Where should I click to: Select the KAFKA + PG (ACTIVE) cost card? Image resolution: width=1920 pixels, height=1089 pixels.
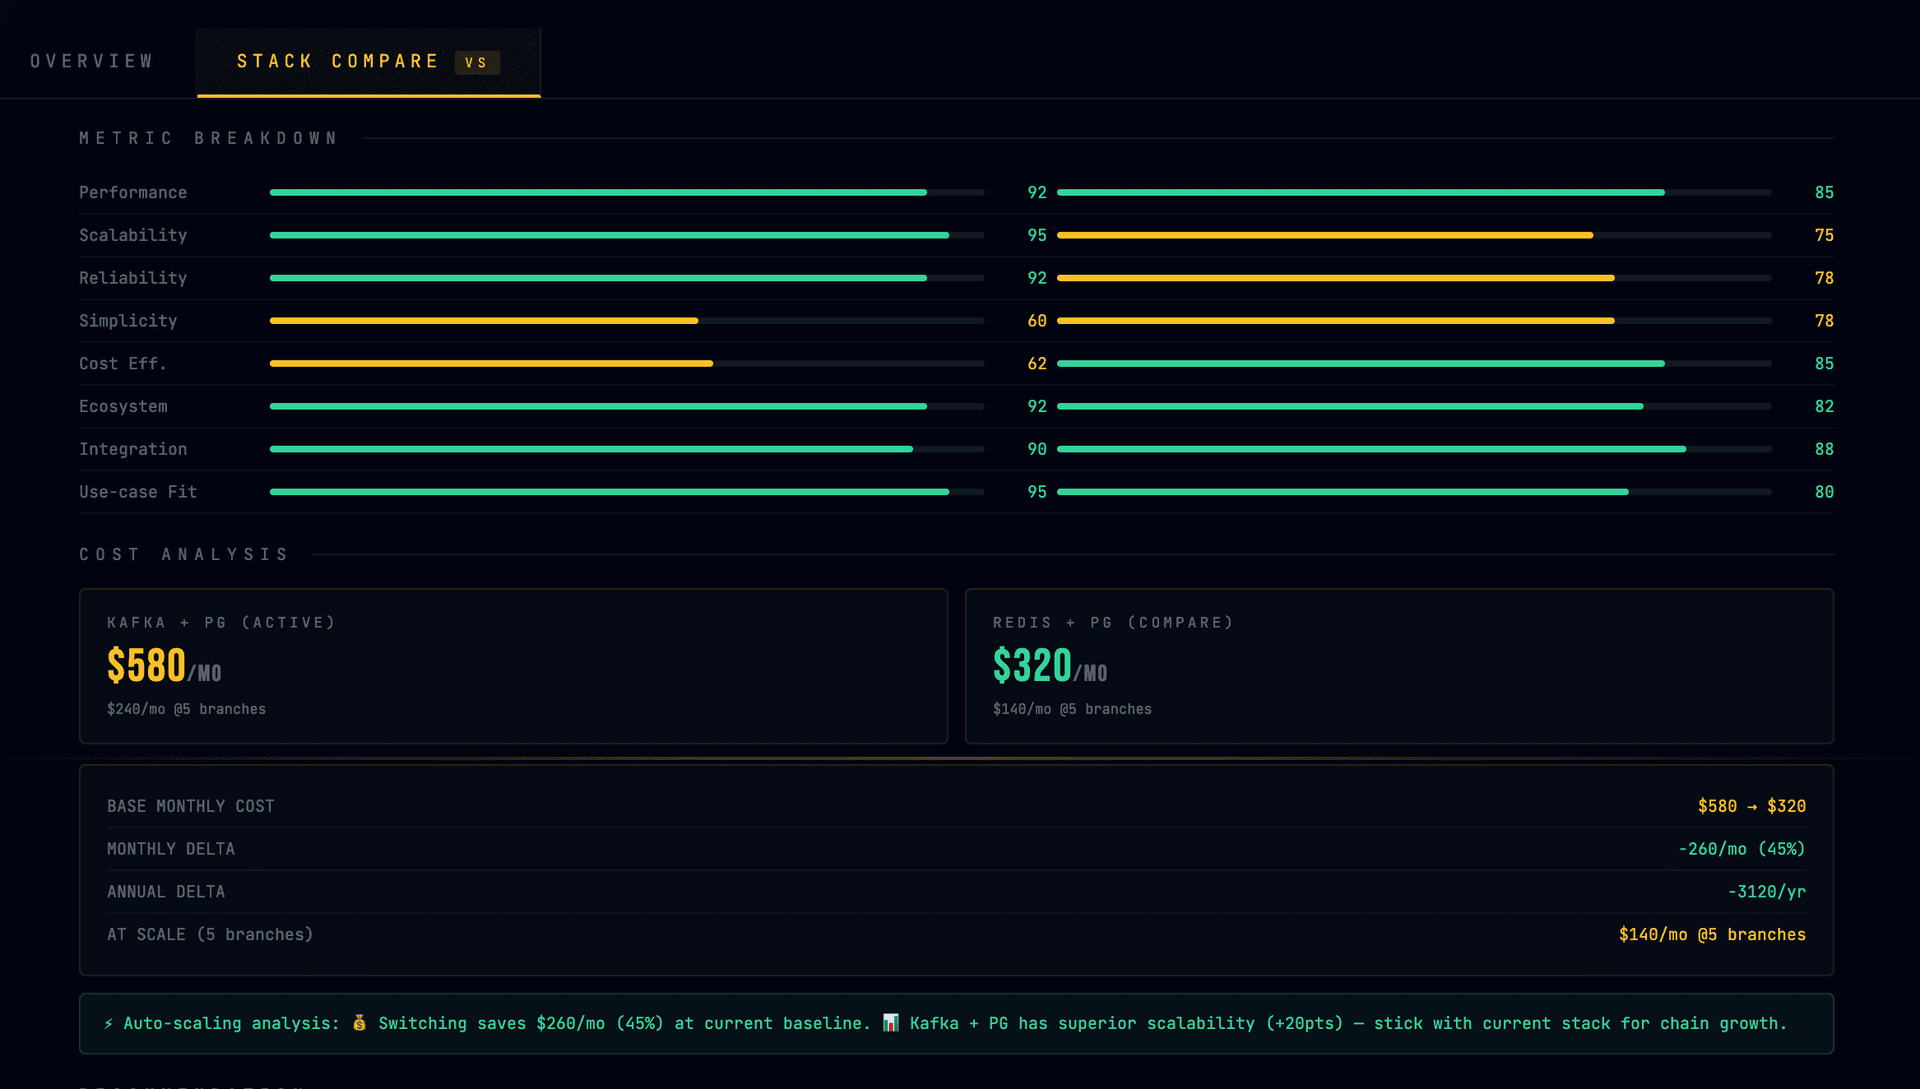(513, 666)
